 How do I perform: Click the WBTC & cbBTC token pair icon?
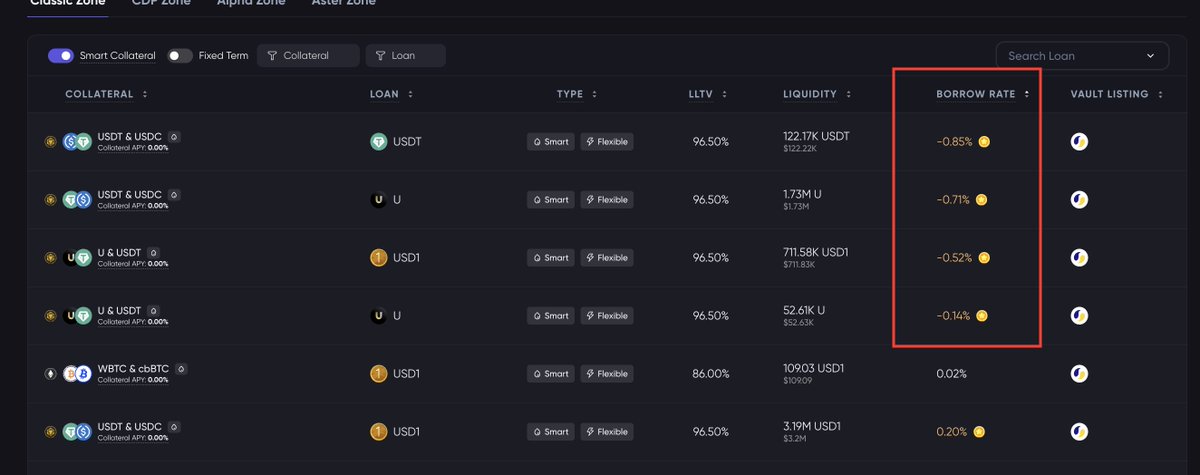point(77,374)
